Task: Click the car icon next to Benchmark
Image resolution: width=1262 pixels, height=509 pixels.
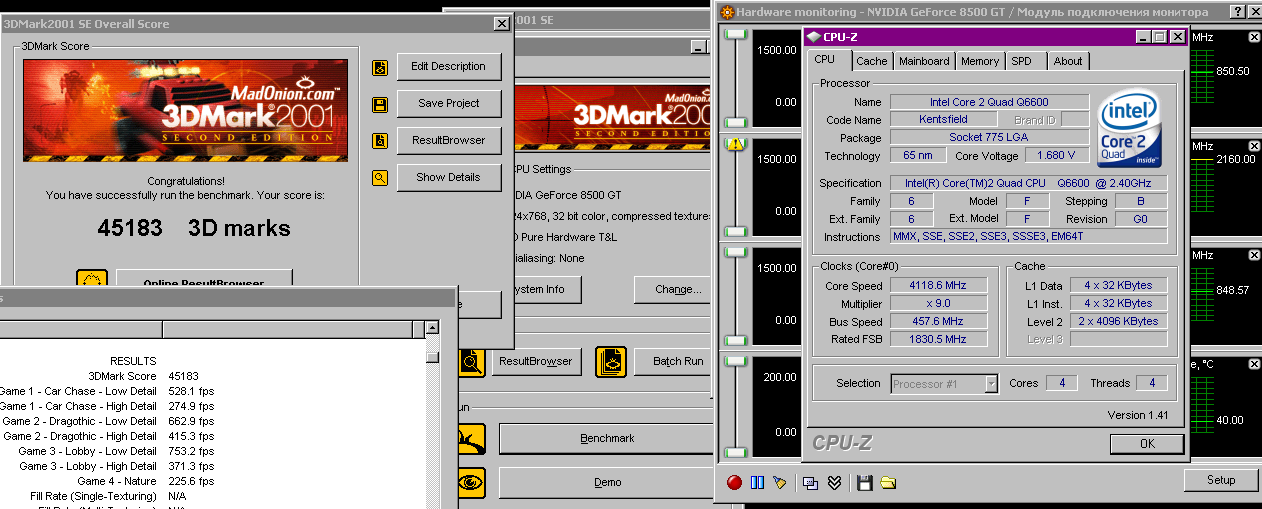Action: coord(472,438)
